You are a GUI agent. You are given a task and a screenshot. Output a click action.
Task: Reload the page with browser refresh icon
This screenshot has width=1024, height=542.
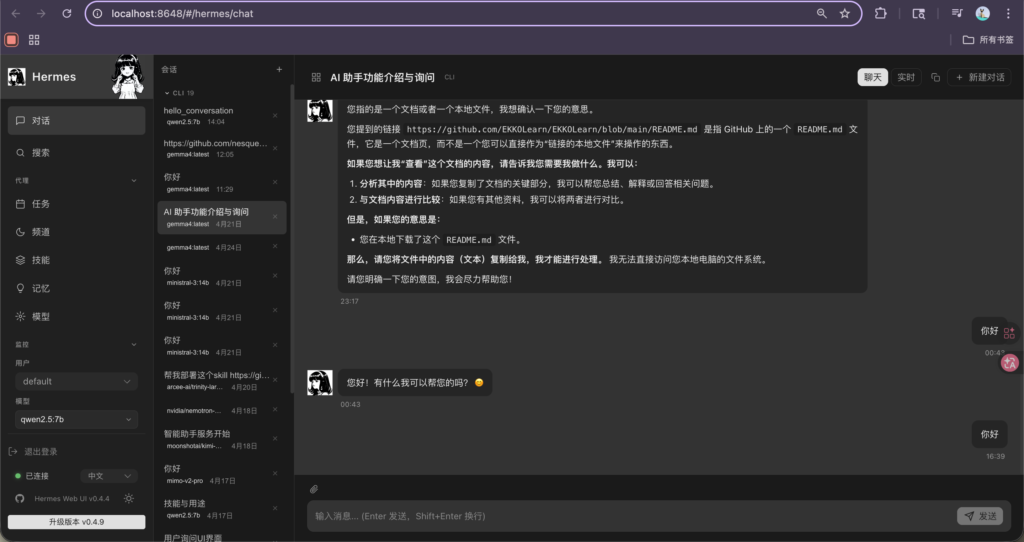coord(67,13)
